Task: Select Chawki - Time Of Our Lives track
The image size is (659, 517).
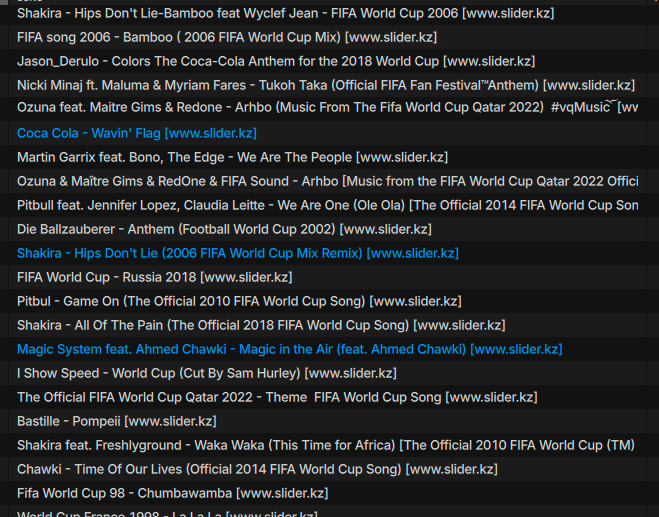Action: (x=257, y=469)
